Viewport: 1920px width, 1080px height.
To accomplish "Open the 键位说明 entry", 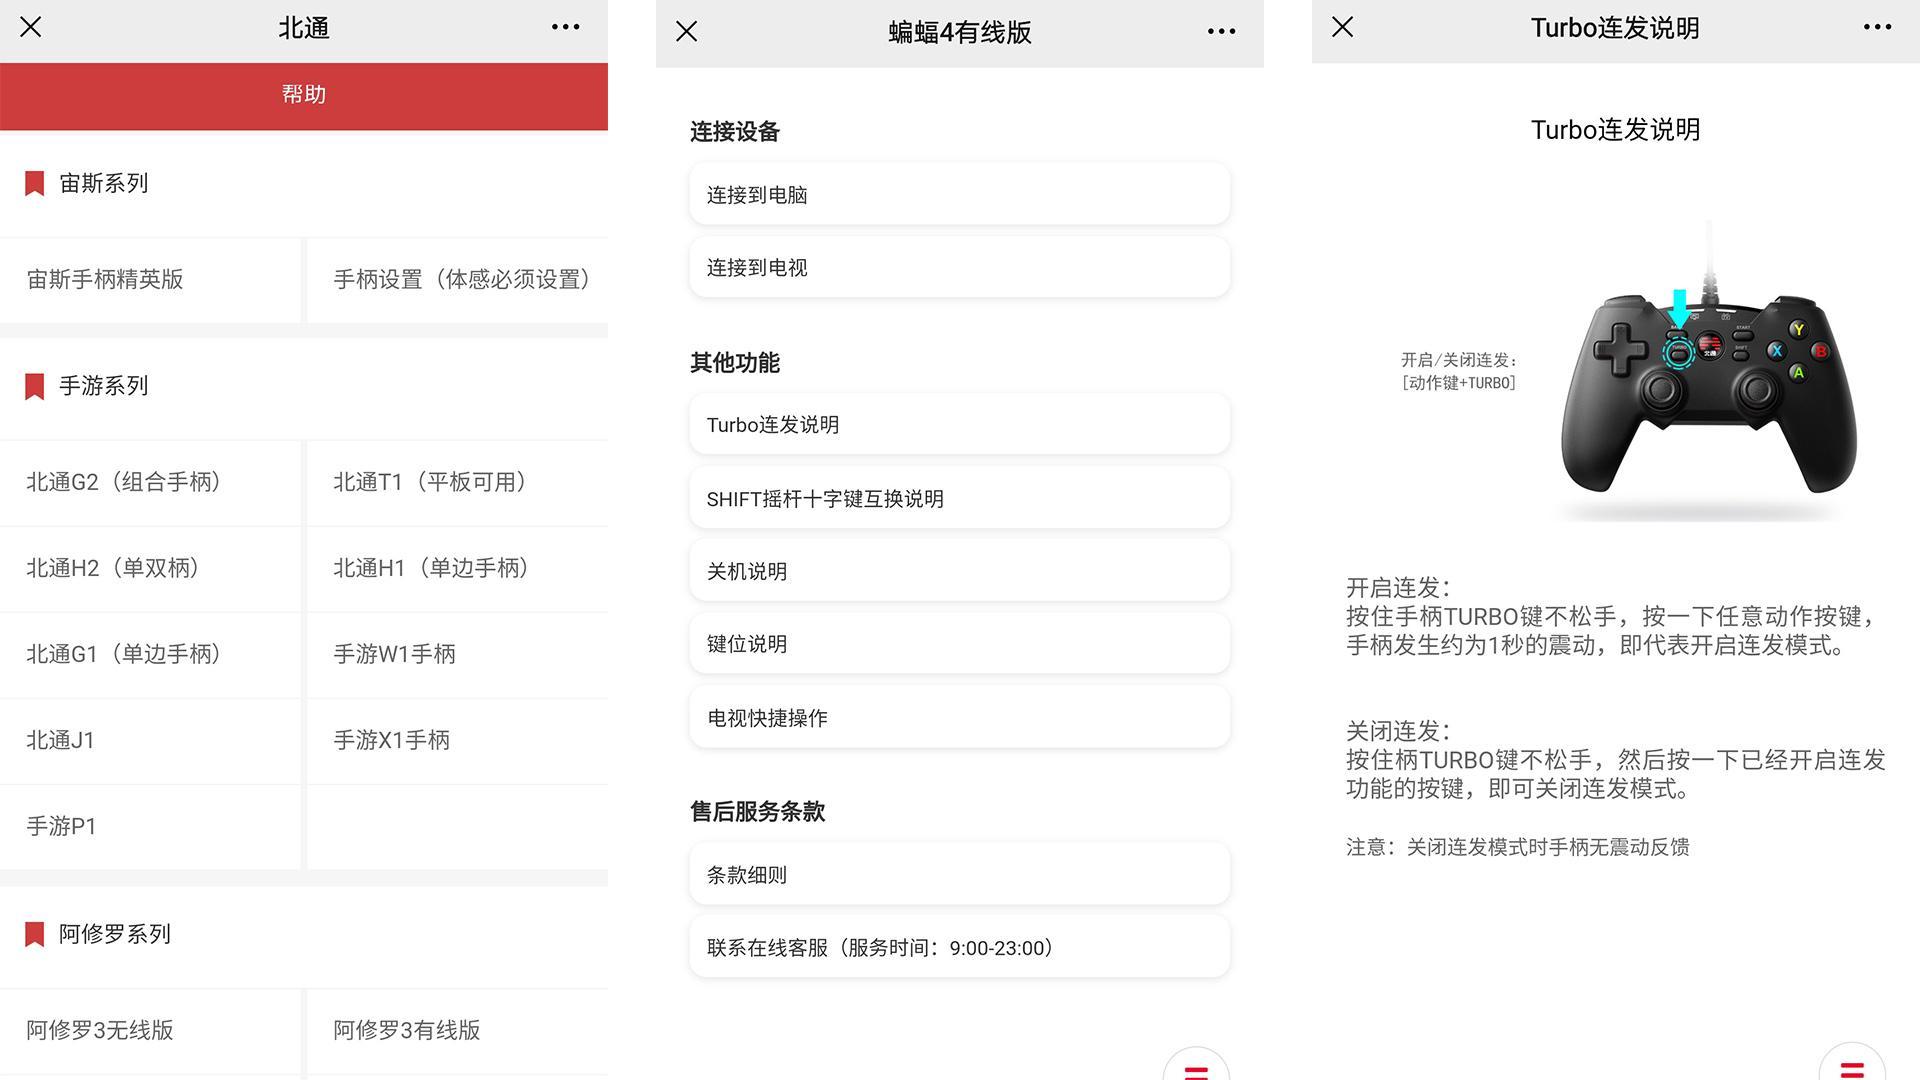I will click(958, 644).
